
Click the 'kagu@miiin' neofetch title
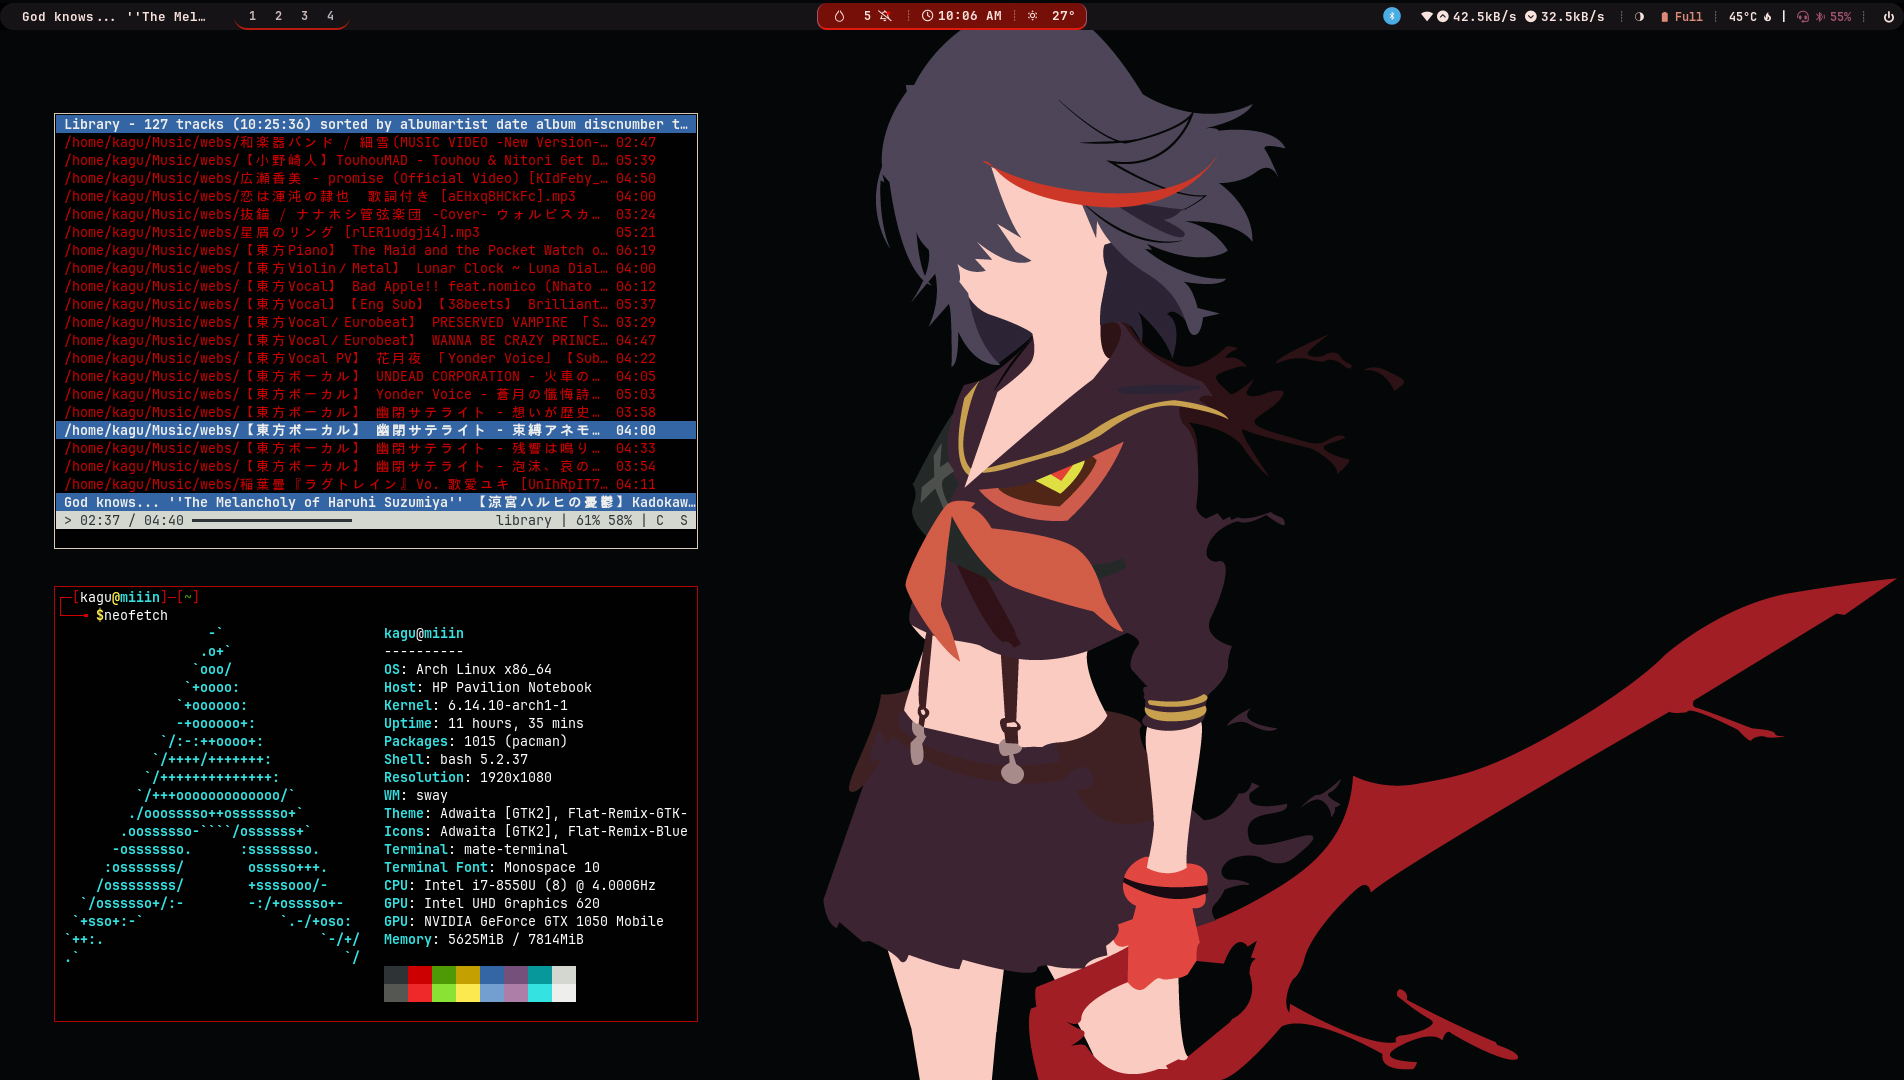424,633
